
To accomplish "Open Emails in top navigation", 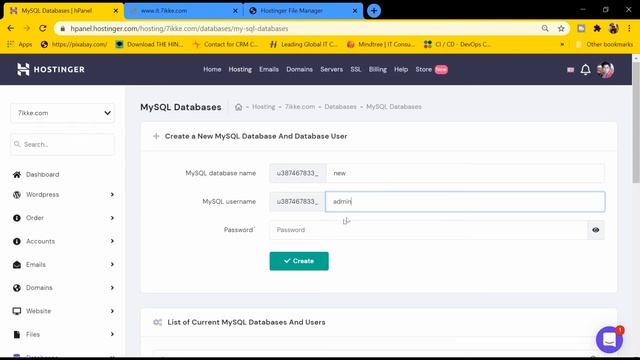I will pyautogui.click(x=269, y=69).
